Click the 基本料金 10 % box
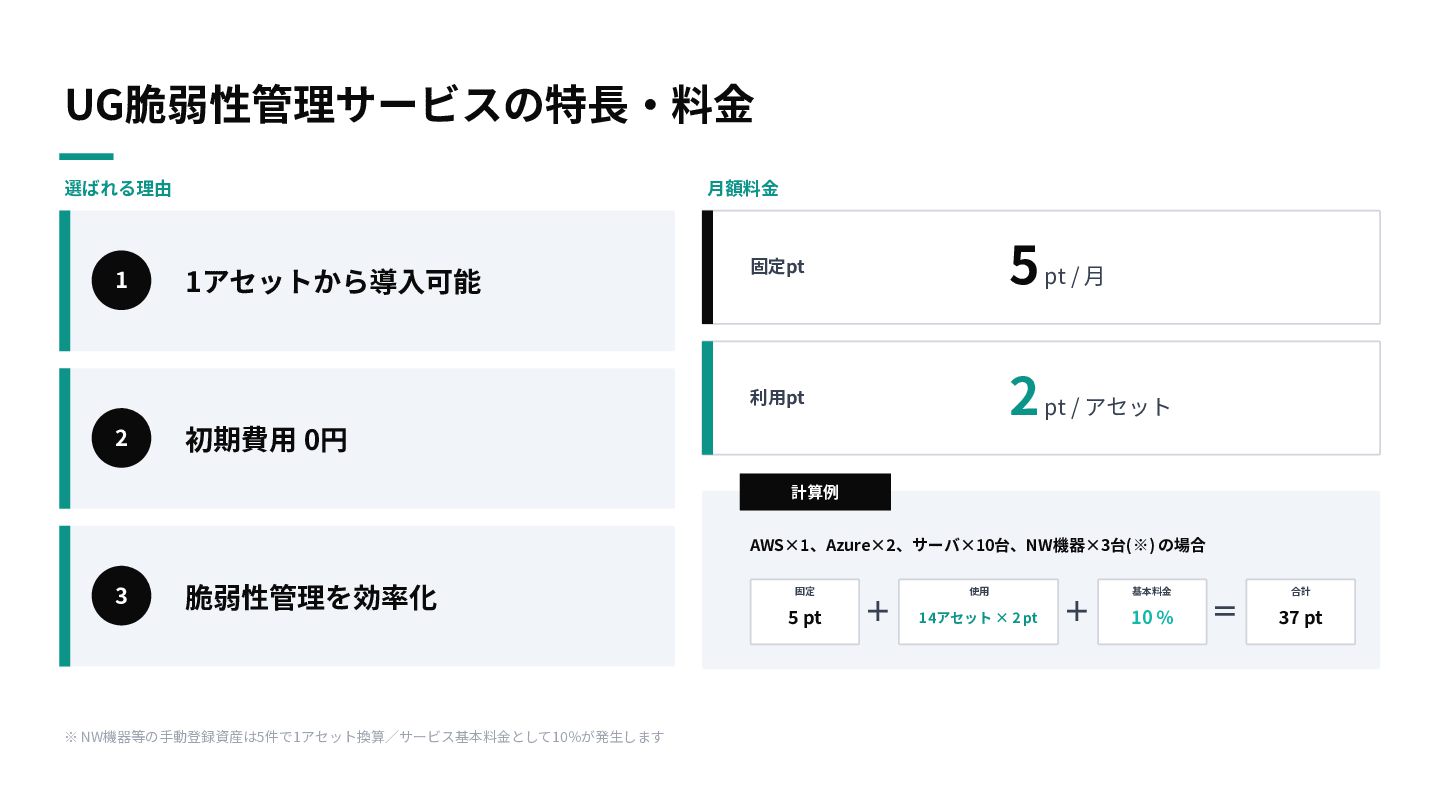This screenshot has width=1440, height=810. coord(1152,612)
